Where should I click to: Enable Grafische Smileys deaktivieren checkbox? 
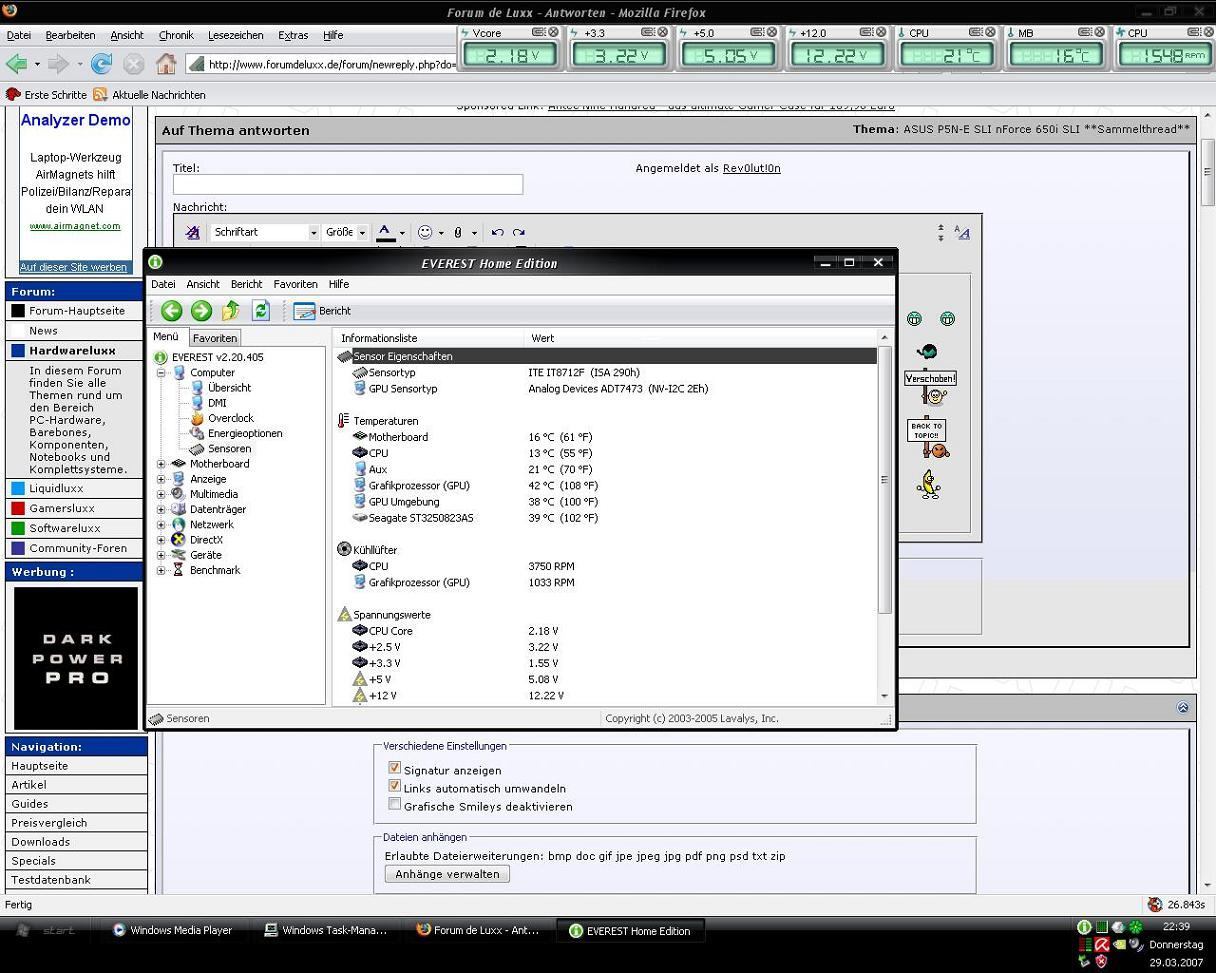(x=394, y=804)
